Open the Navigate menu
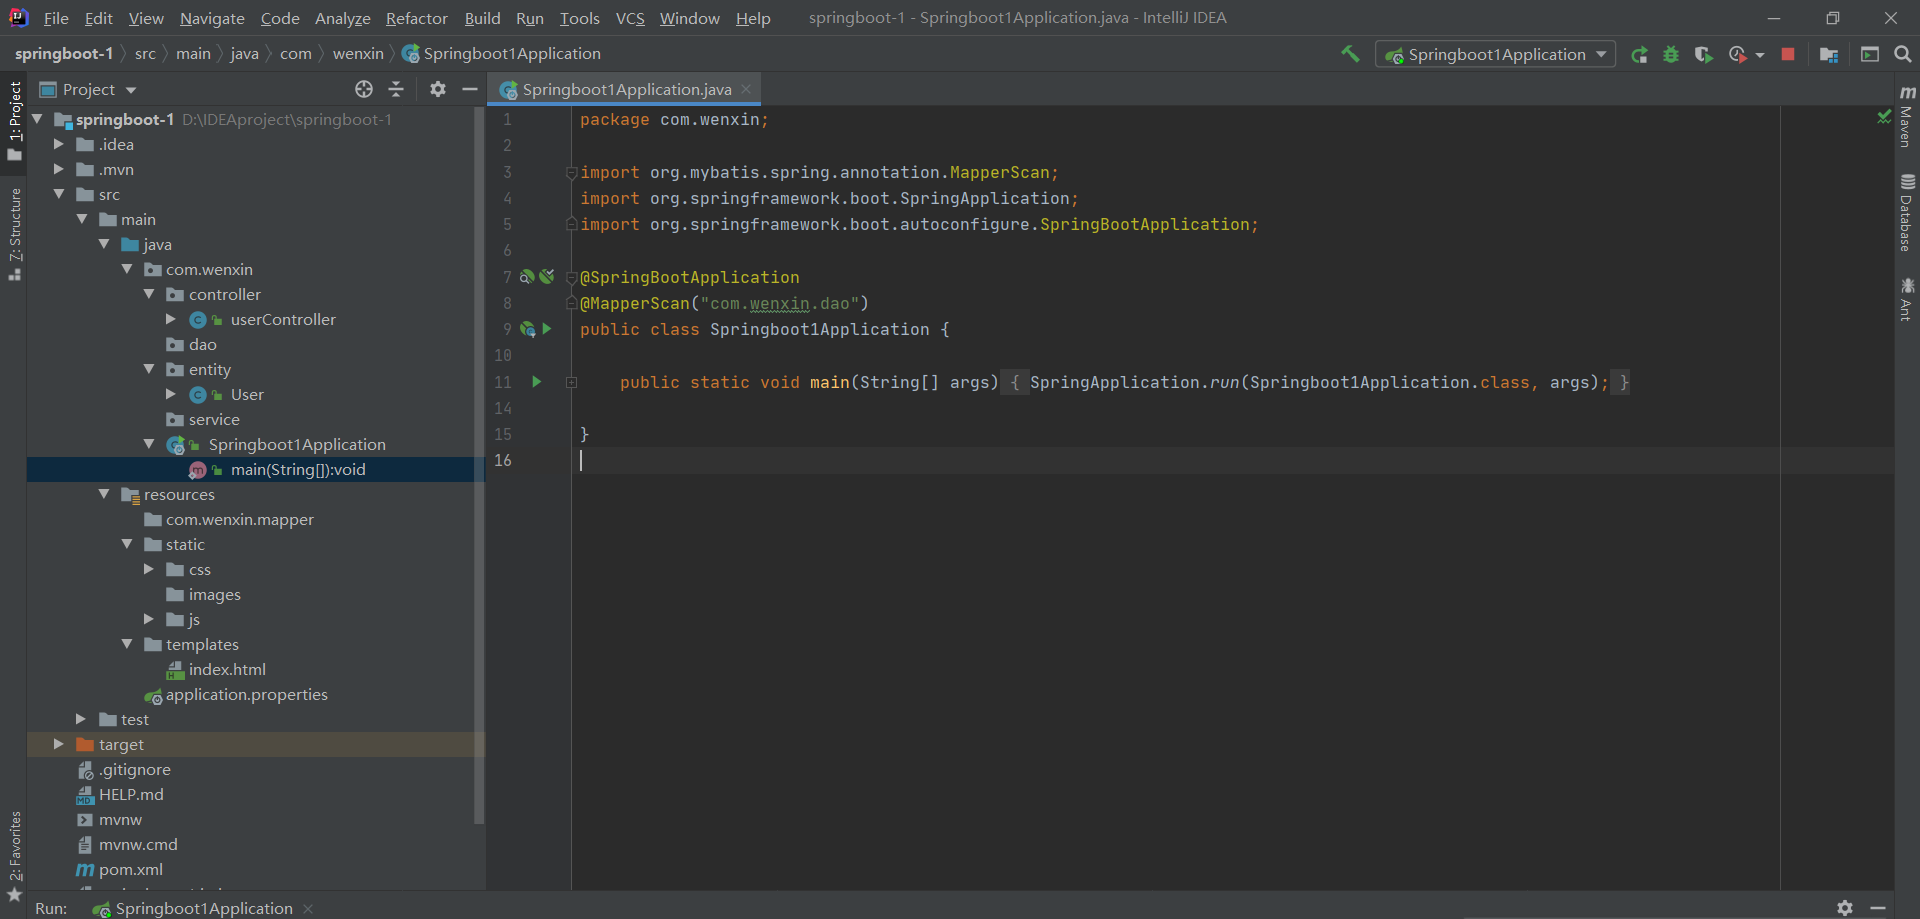Screen dimensions: 1920x919 212,18
